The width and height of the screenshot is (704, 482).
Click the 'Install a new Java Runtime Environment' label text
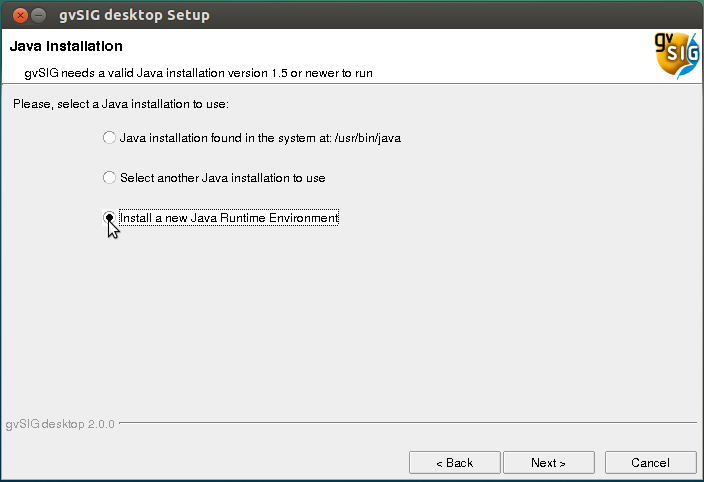[229, 218]
